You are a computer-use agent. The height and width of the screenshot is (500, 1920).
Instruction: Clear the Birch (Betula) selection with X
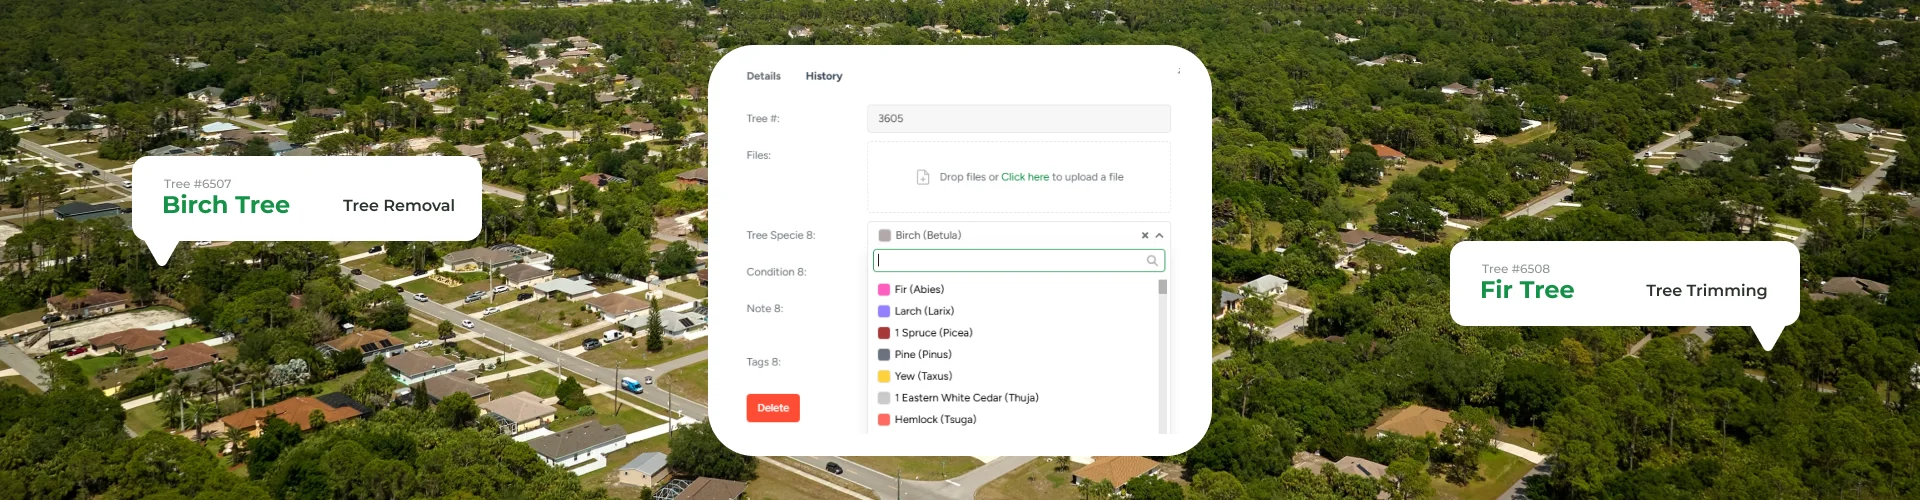tap(1145, 236)
